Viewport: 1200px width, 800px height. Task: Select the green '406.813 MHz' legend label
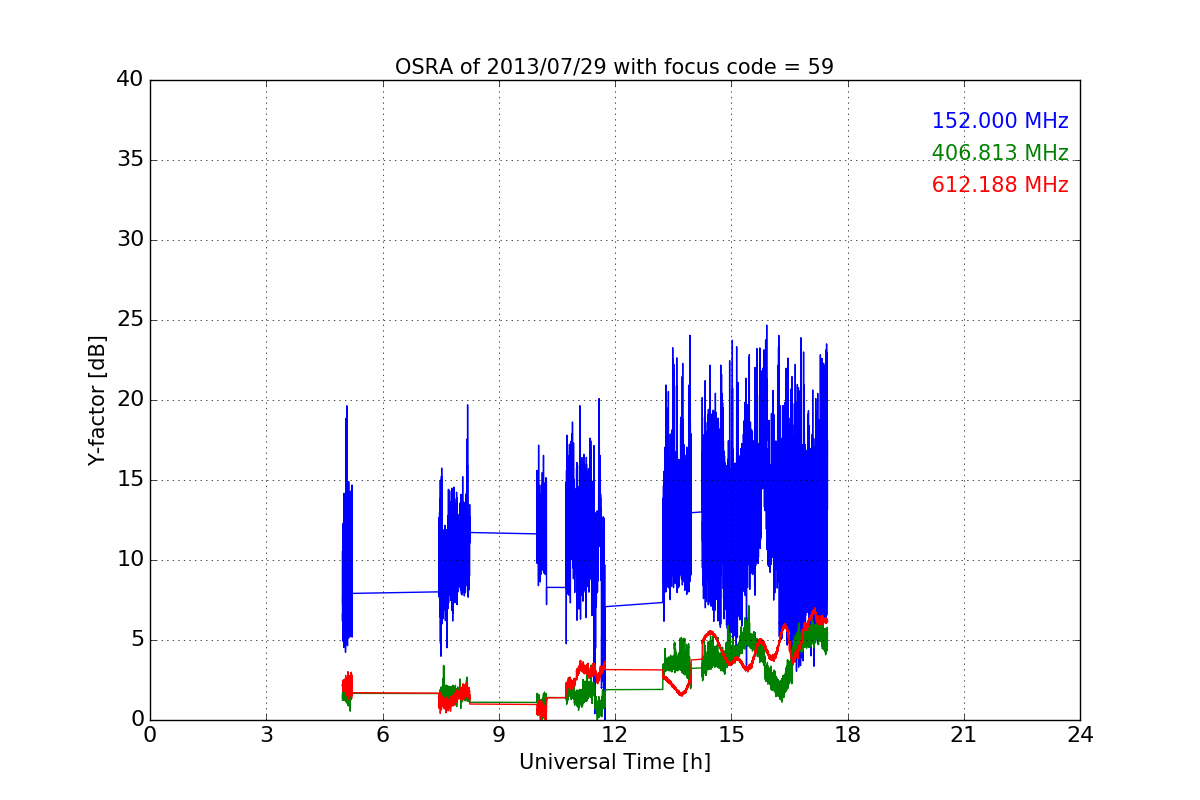[1000, 153]
